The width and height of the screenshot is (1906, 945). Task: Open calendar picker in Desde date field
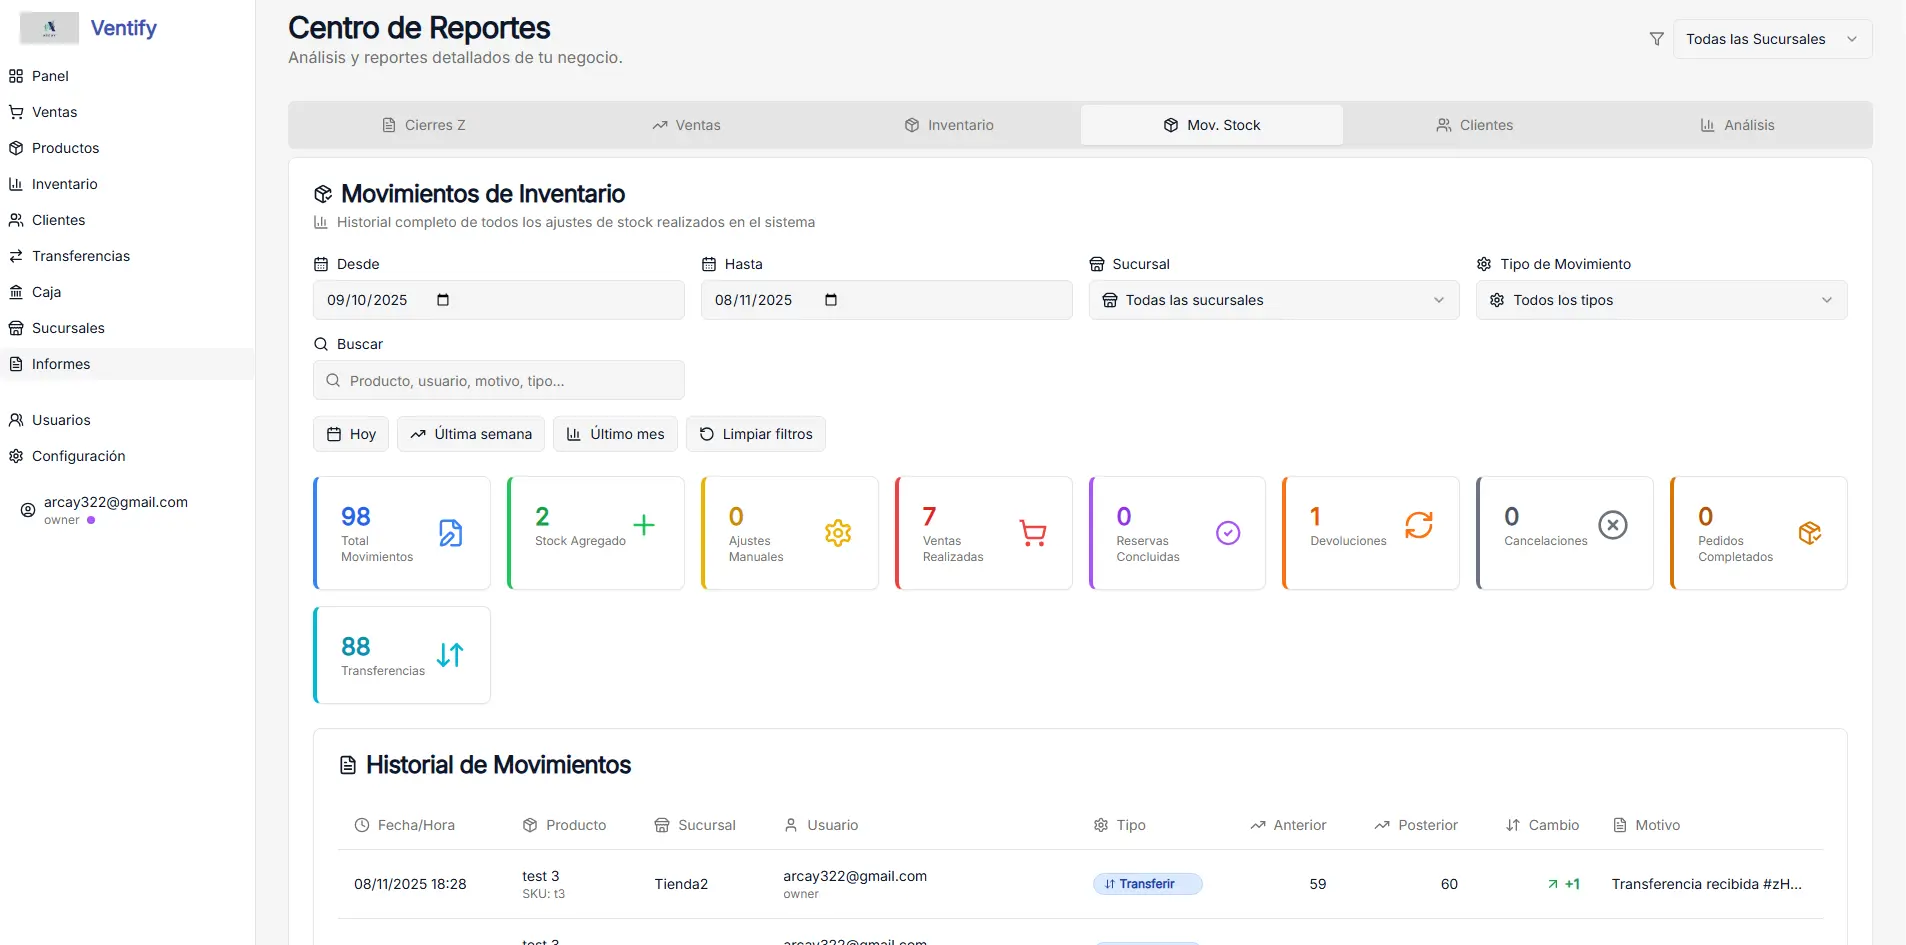(x=443, y=300)
